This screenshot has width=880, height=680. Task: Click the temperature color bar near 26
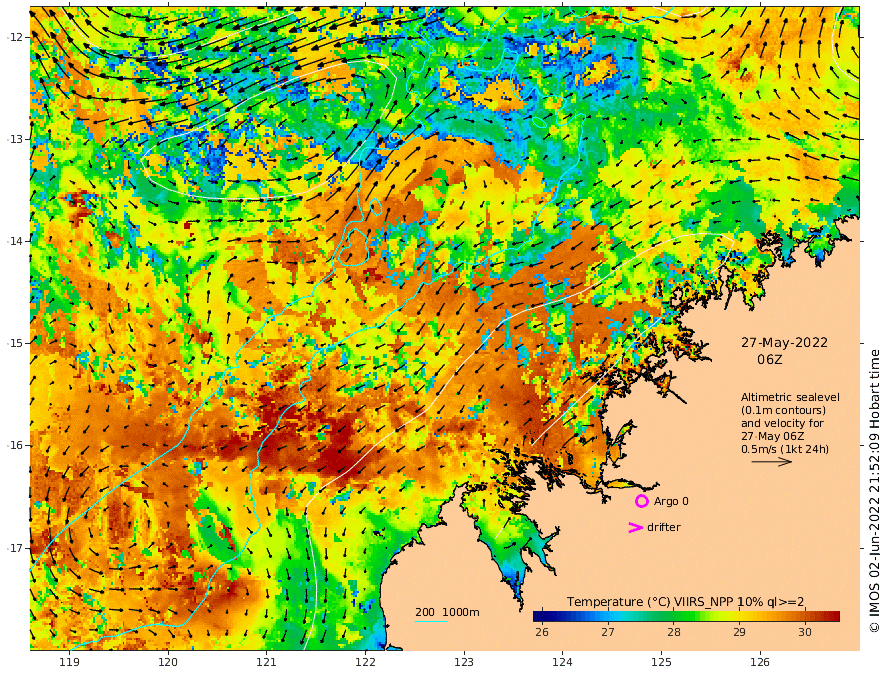coord(542,616)
